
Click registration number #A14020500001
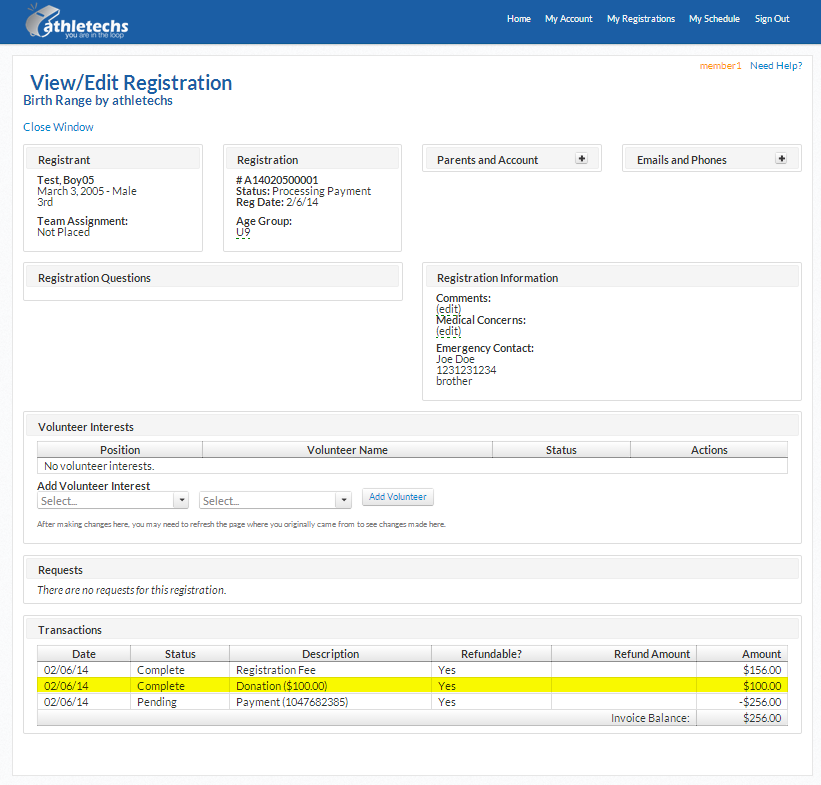pos(277,180)
